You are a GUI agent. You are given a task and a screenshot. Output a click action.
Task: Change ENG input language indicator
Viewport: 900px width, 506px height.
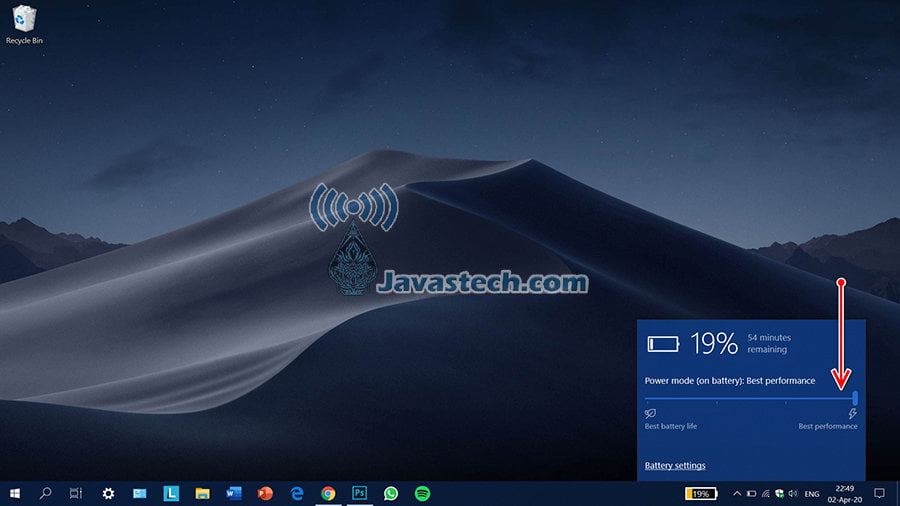[812, 494]
